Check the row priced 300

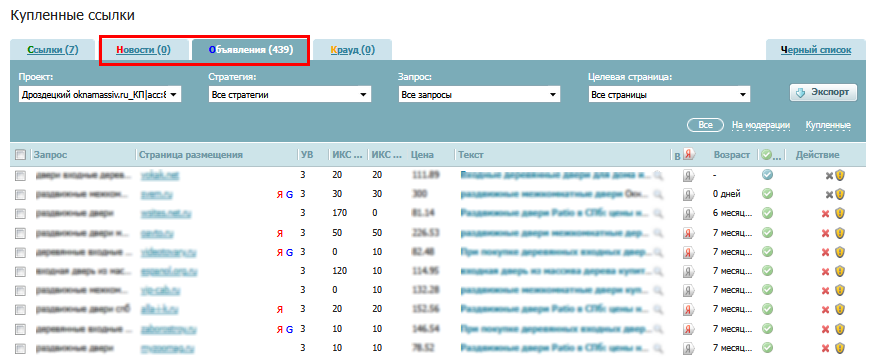[x=20, y=194]
